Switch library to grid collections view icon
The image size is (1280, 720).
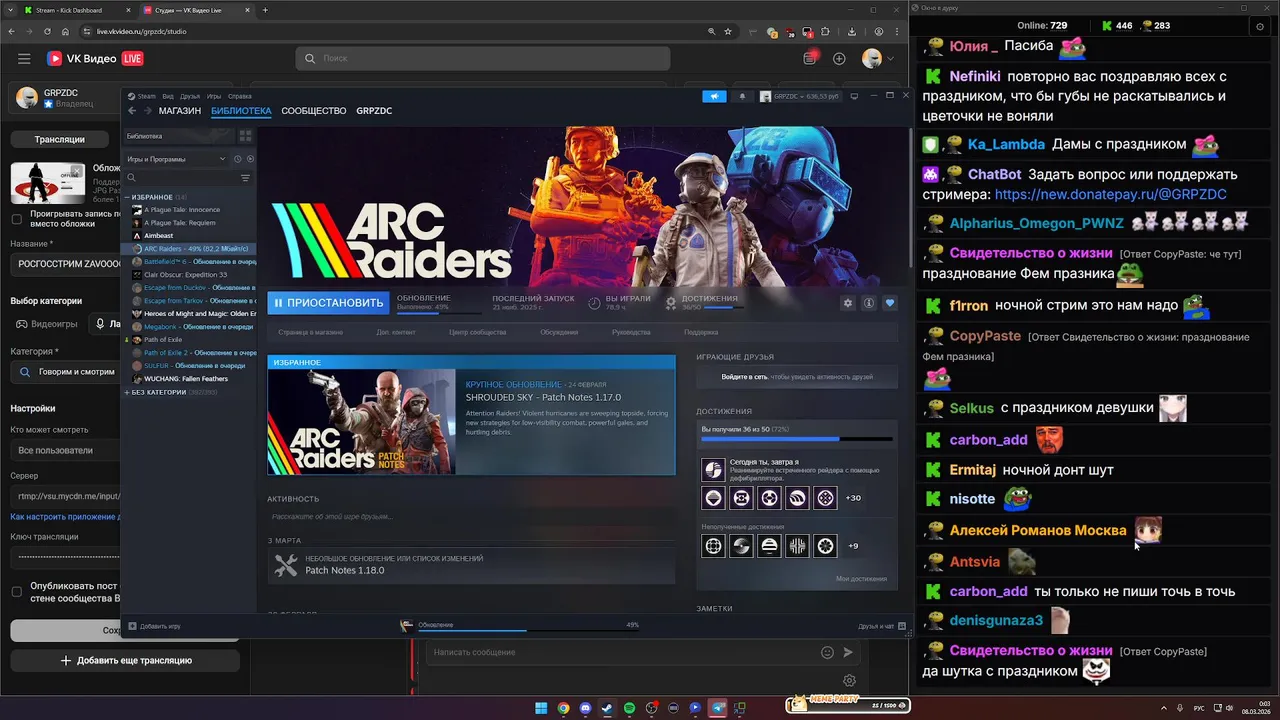245,135
